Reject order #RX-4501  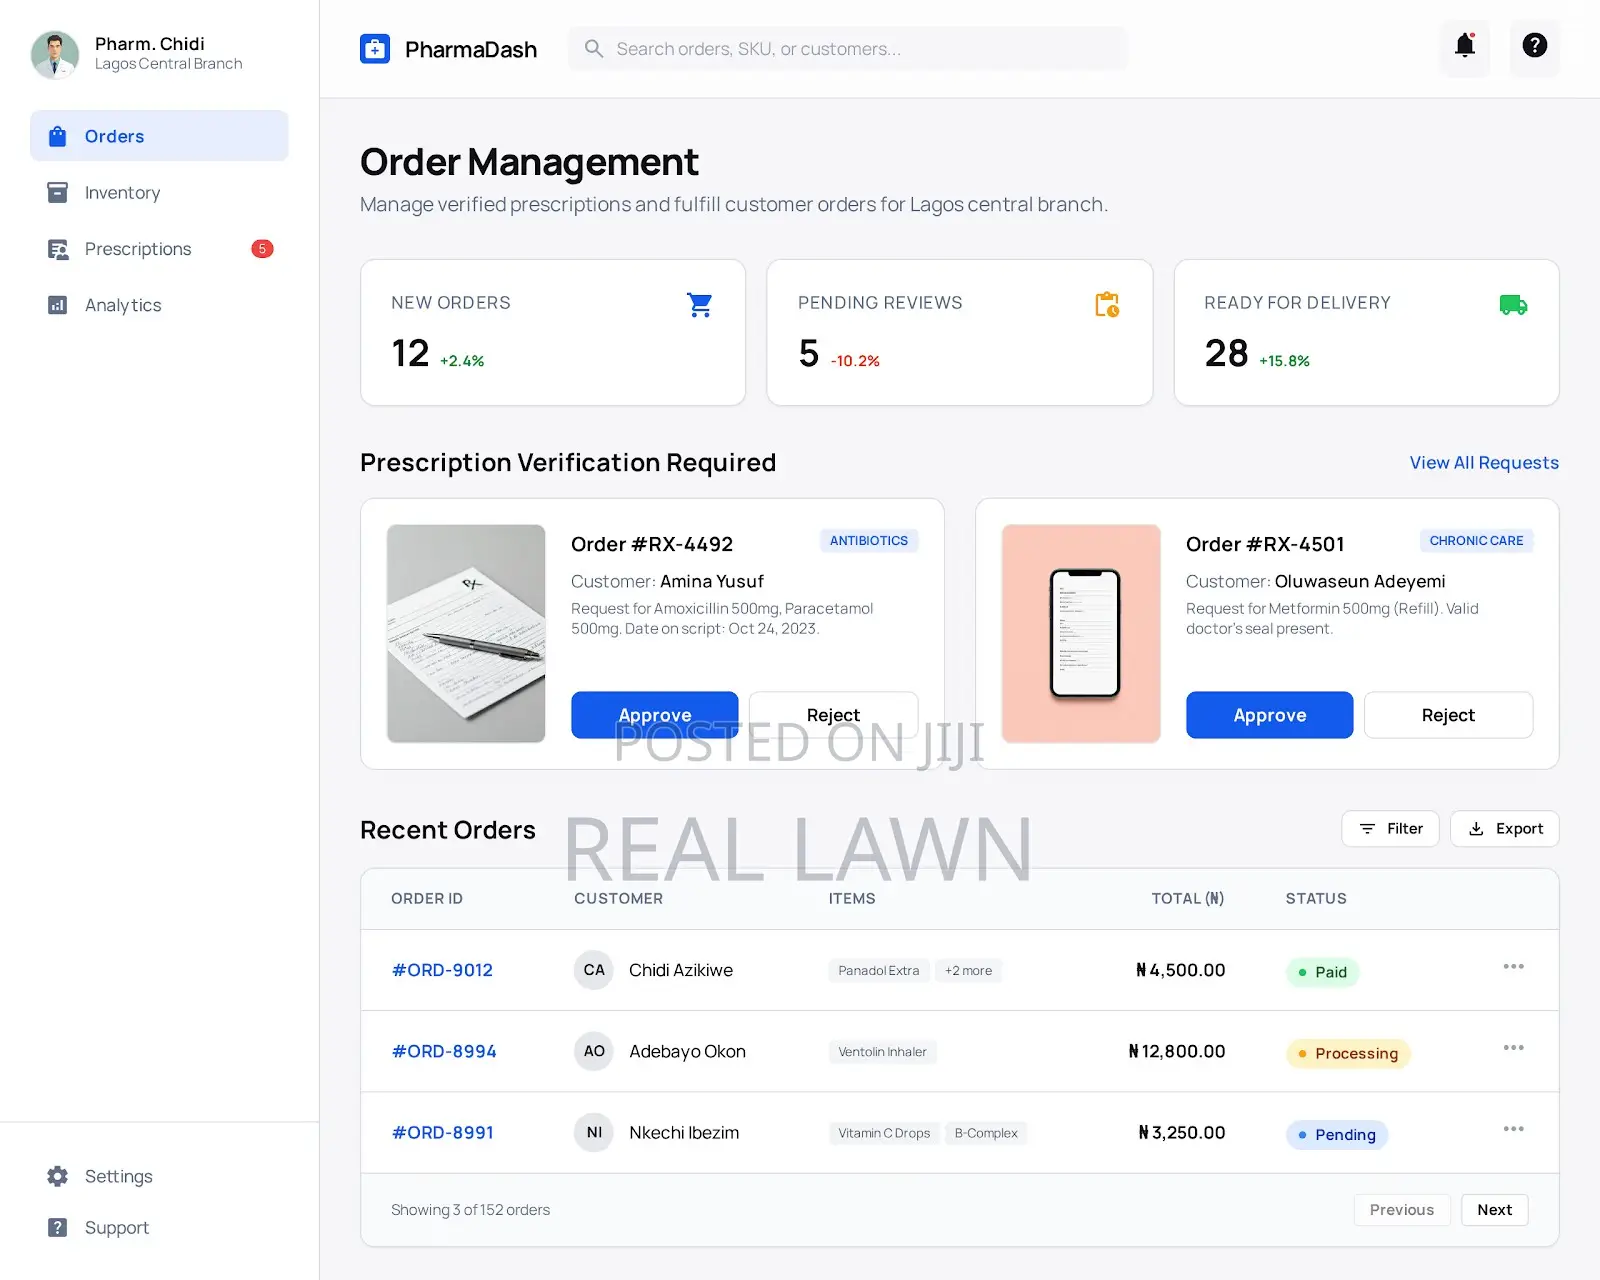1448,715
